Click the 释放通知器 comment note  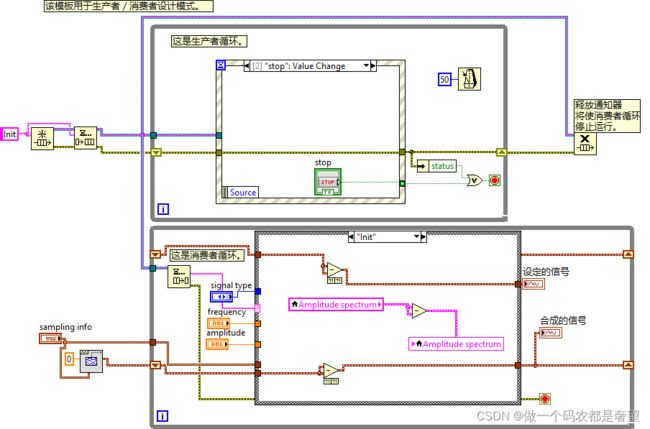pos(607,116)
